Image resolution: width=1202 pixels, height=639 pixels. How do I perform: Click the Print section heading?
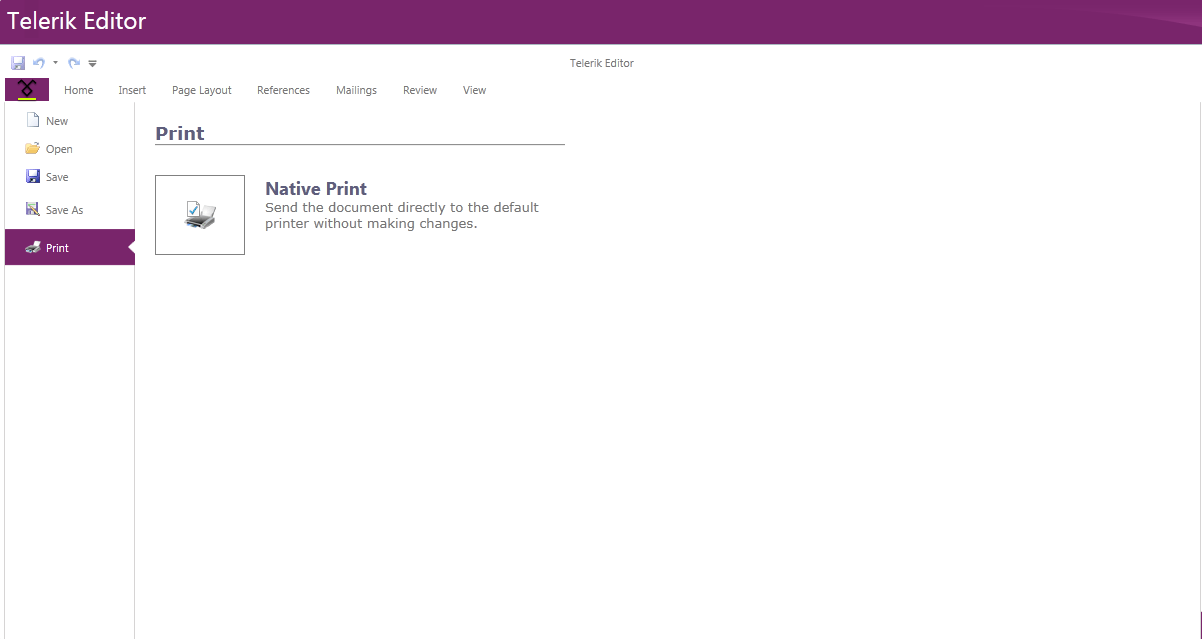pos(180,133)
